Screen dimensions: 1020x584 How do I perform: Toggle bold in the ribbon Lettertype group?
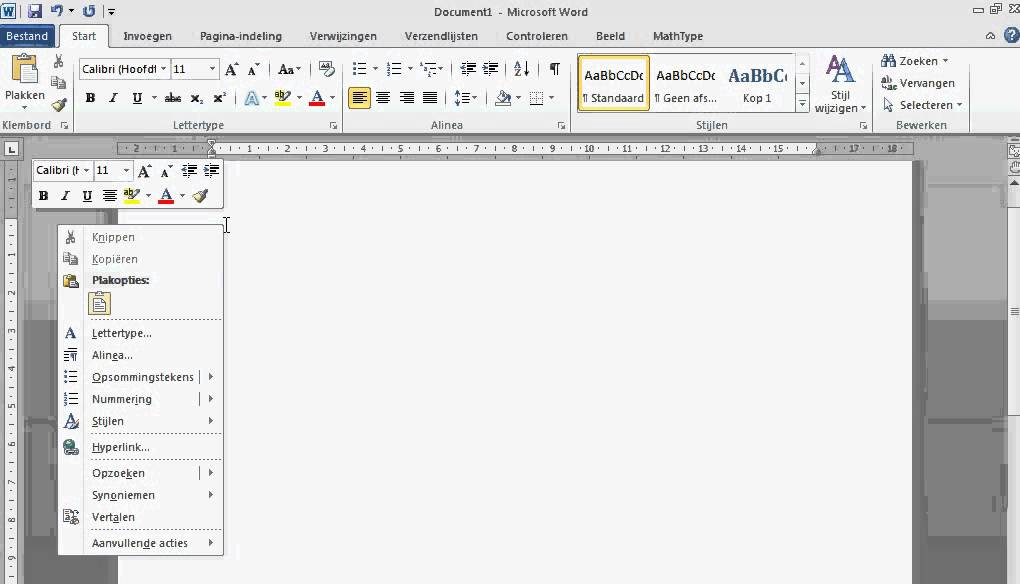[90, 98]
